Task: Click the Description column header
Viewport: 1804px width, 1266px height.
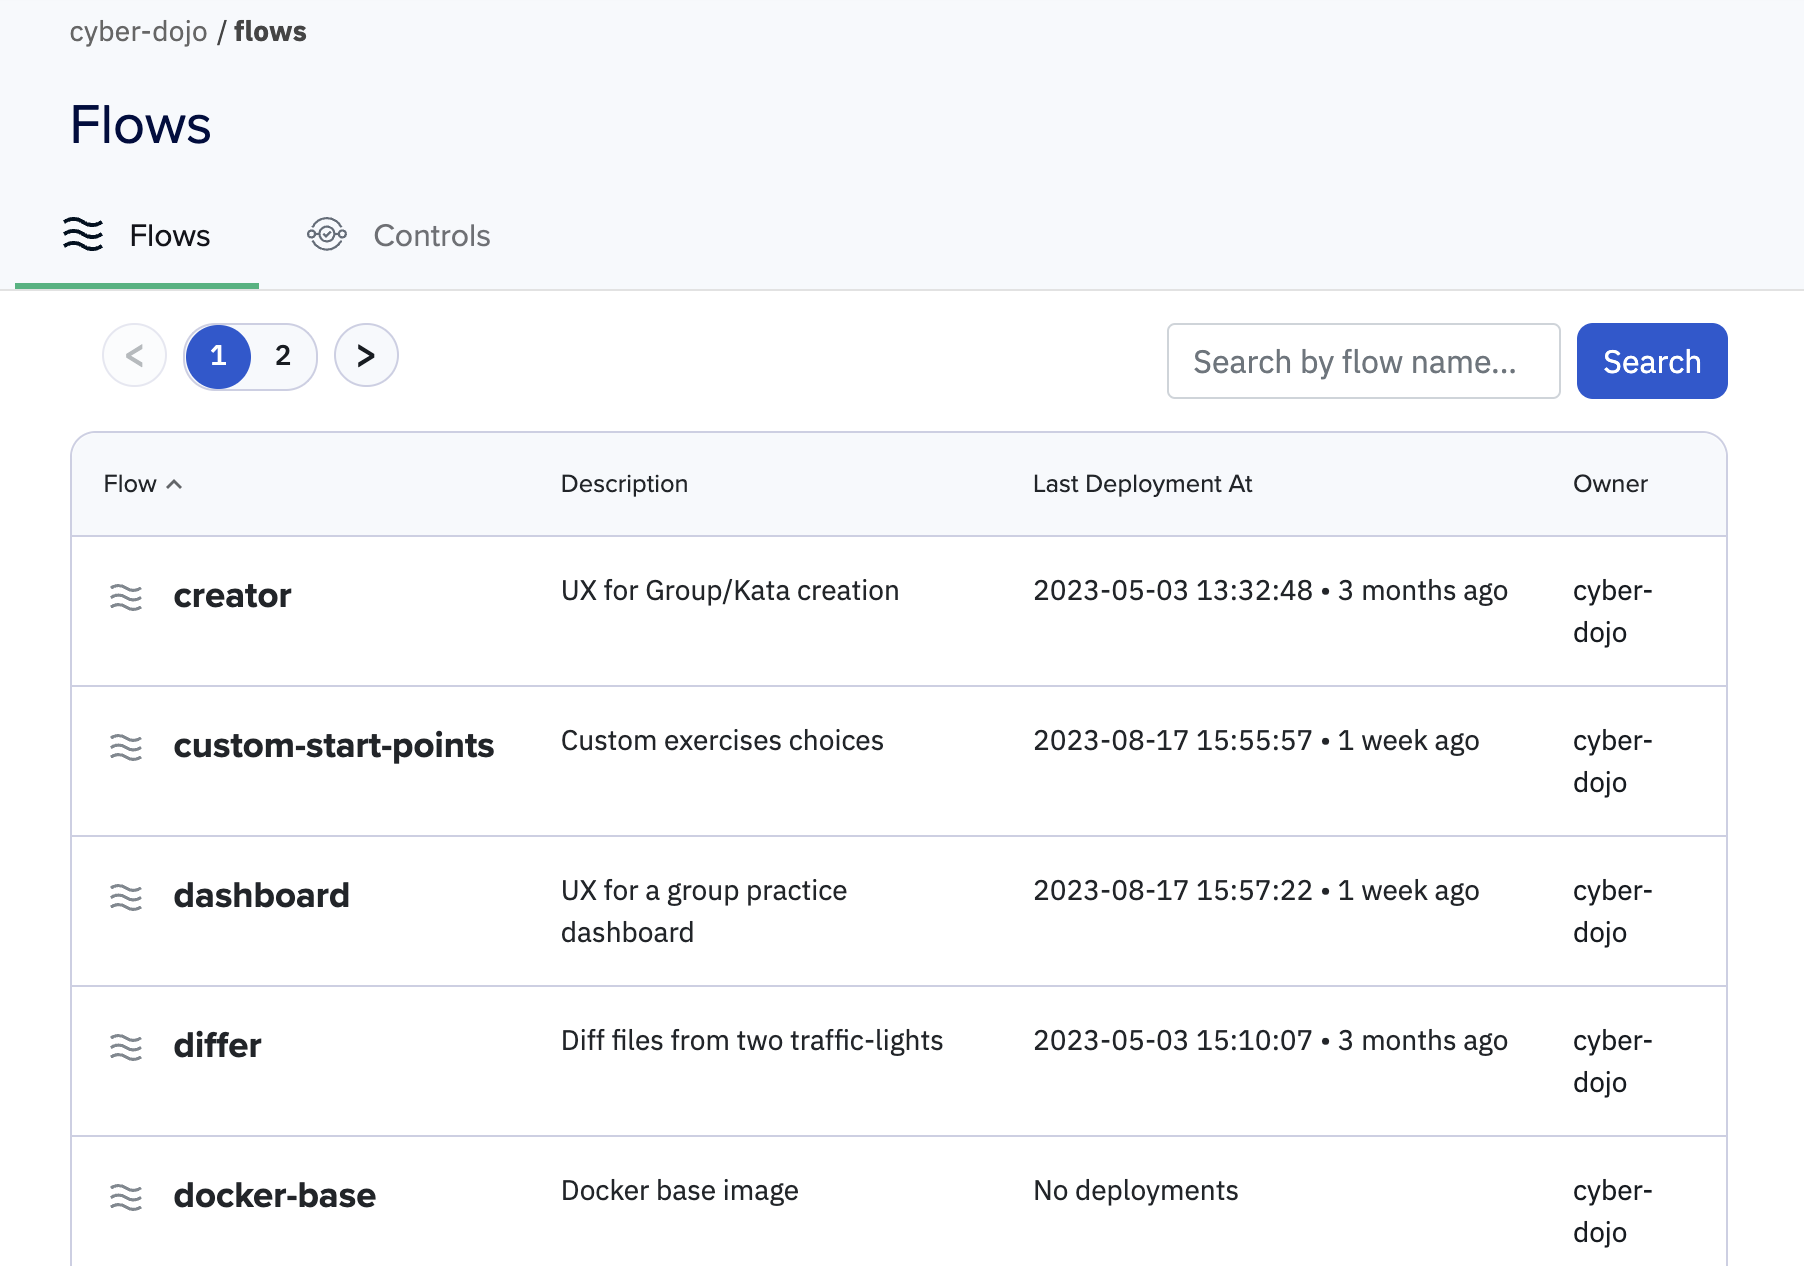Action: (624, 484)
